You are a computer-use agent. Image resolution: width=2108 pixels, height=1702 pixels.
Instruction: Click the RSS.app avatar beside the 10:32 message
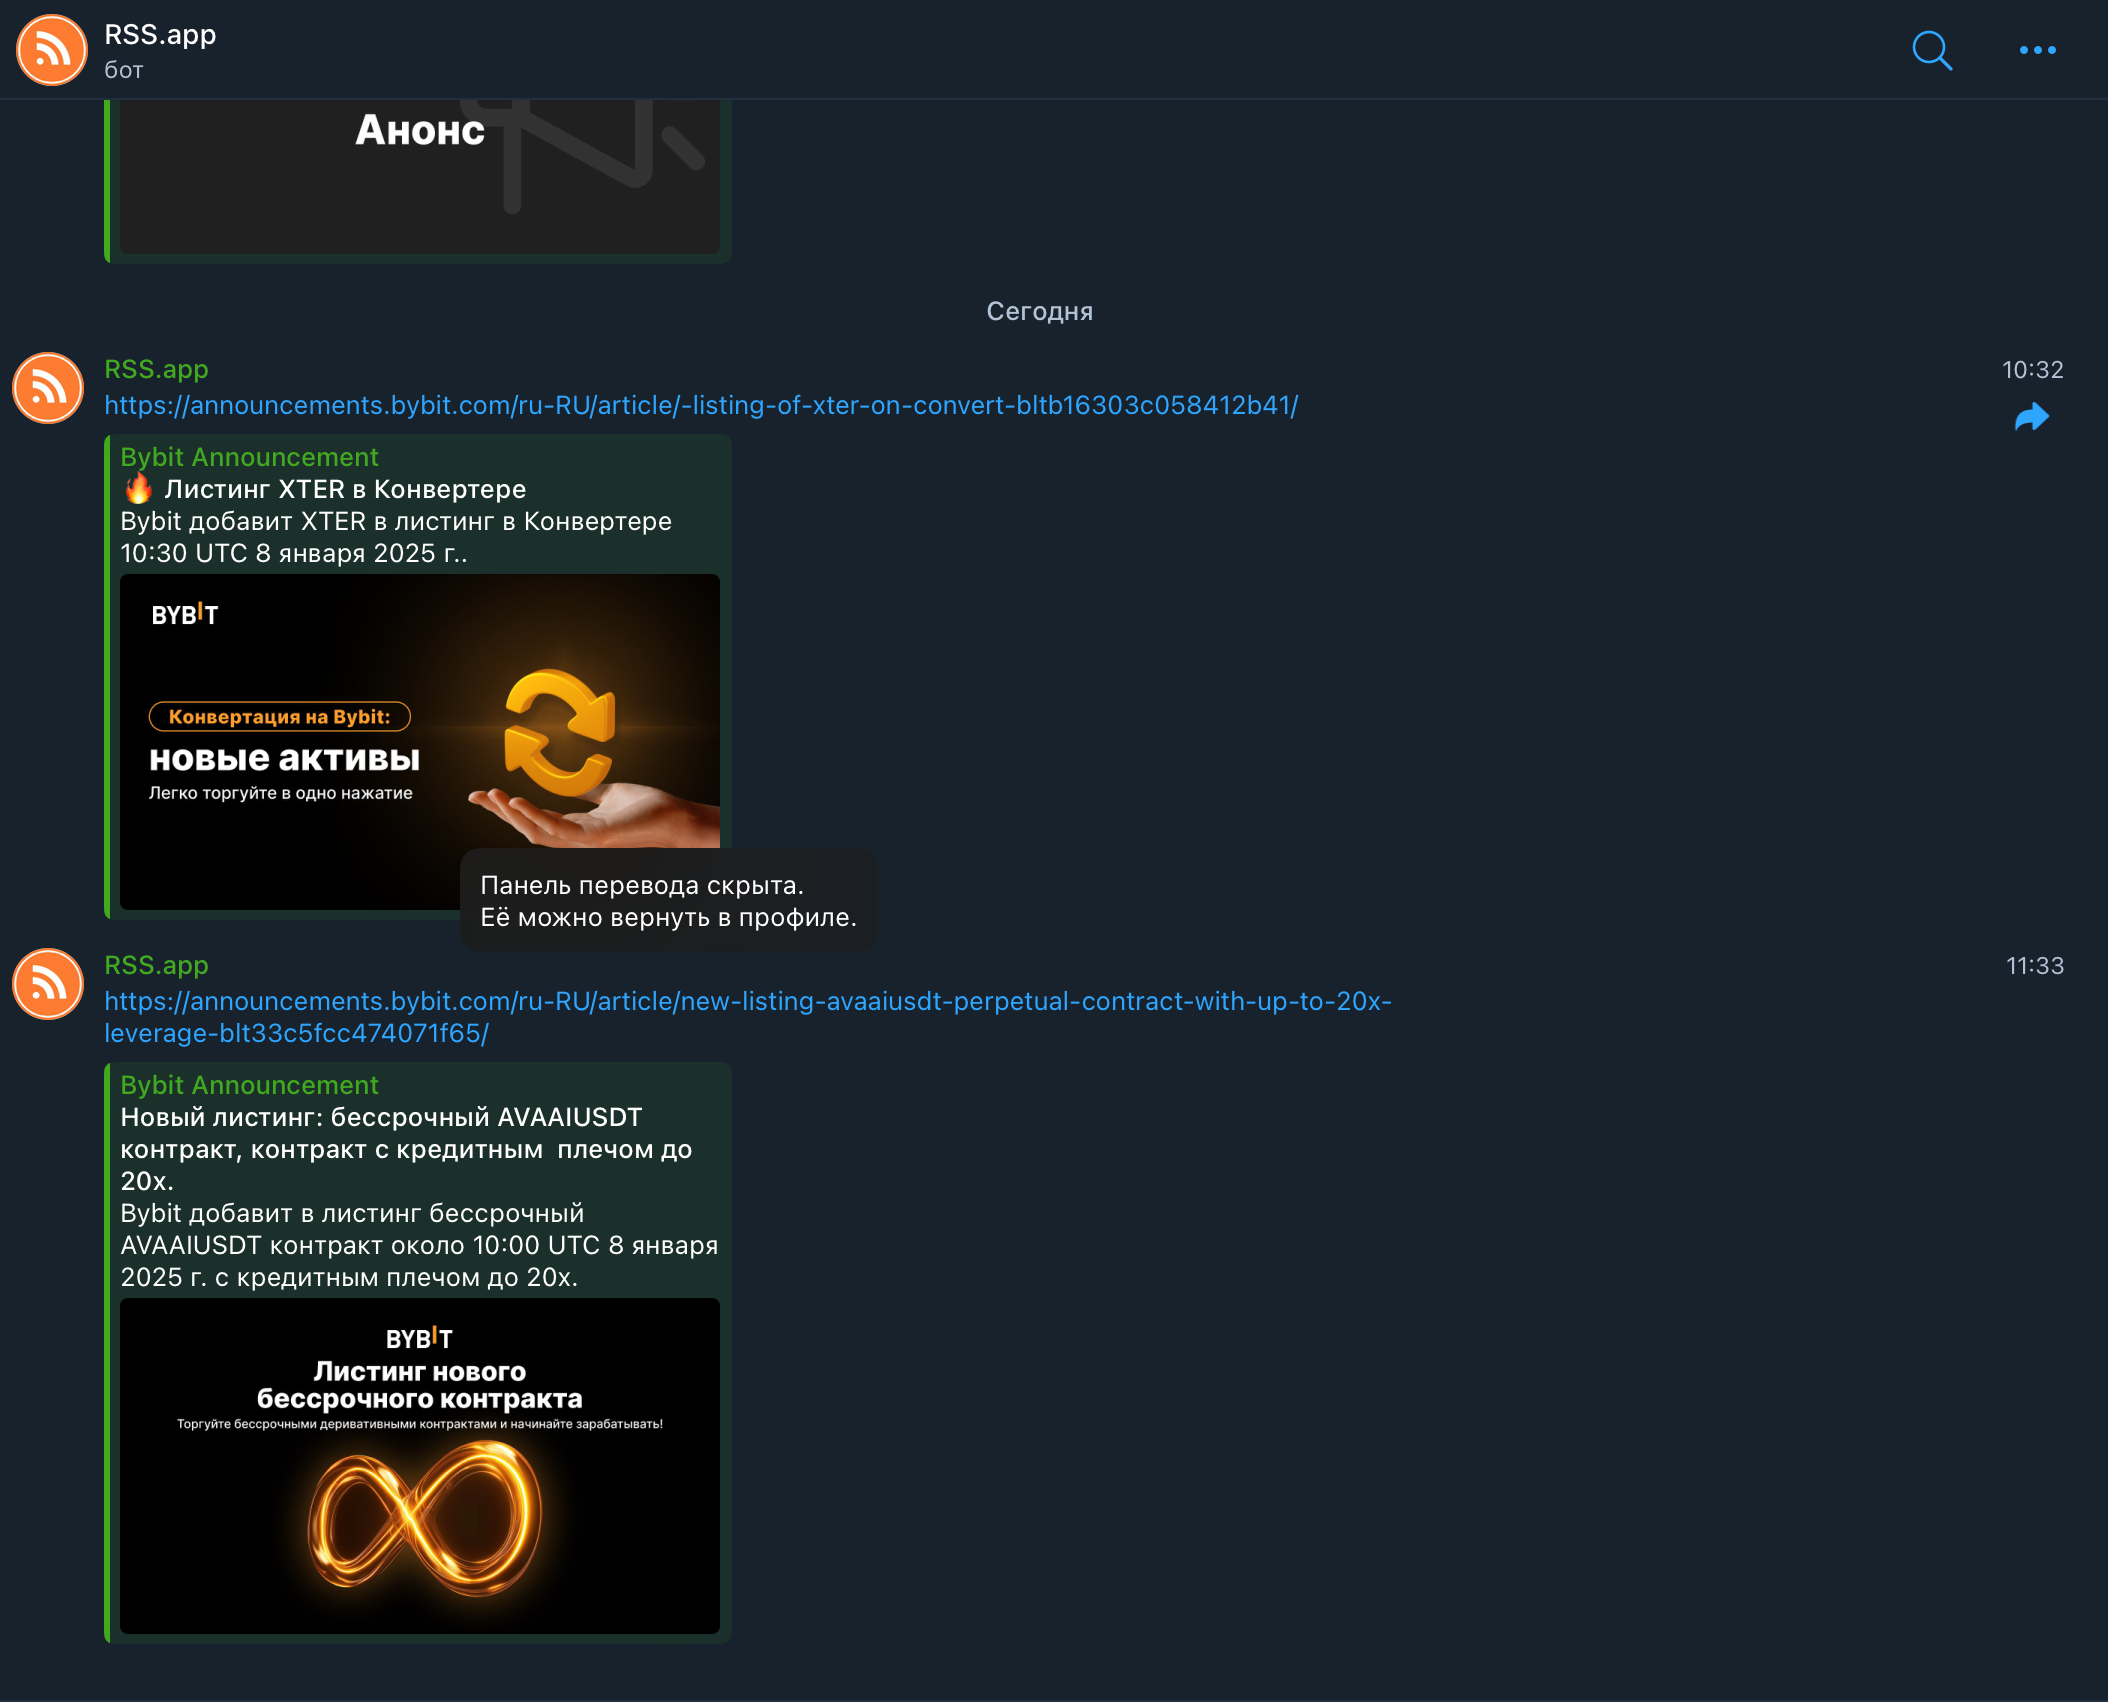[48, 388]
